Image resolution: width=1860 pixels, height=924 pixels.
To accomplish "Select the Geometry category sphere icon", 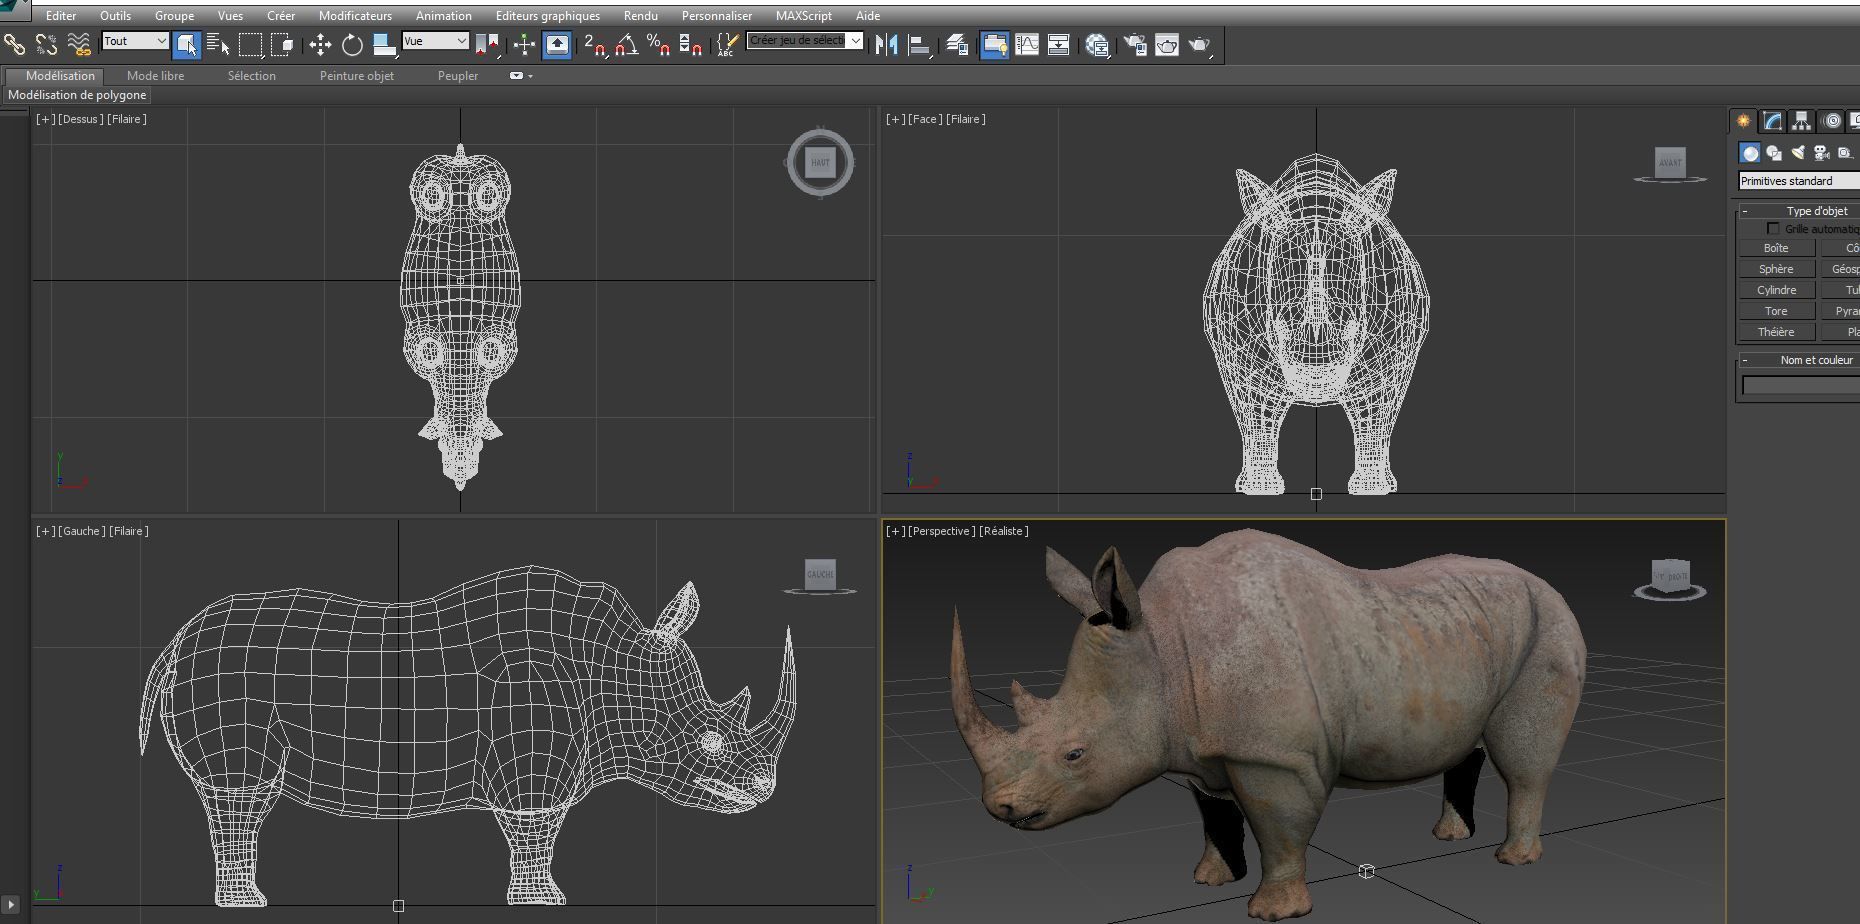I will (x=1750, y=153).
